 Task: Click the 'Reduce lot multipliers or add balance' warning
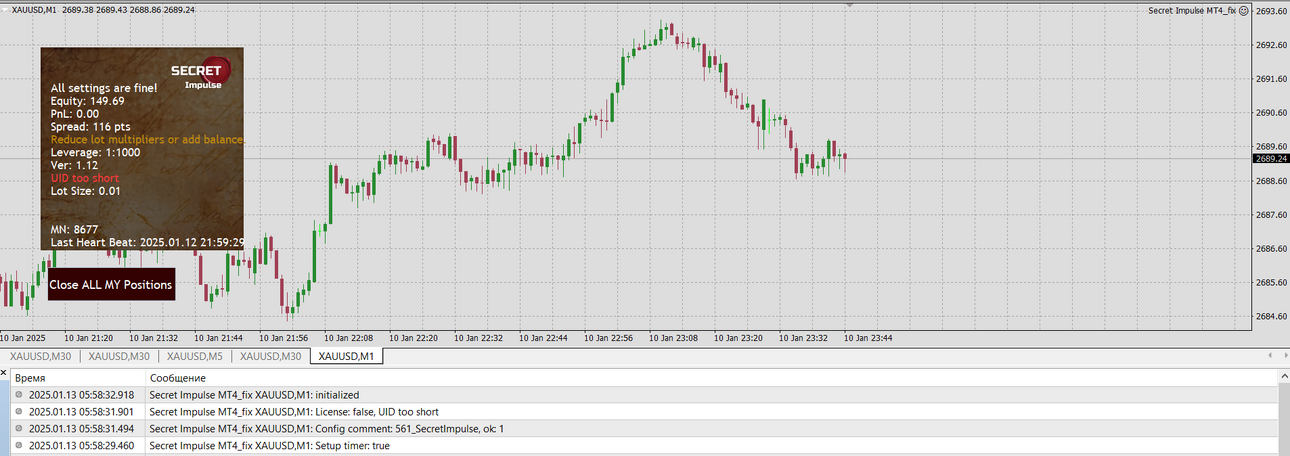tap(147, 140)
